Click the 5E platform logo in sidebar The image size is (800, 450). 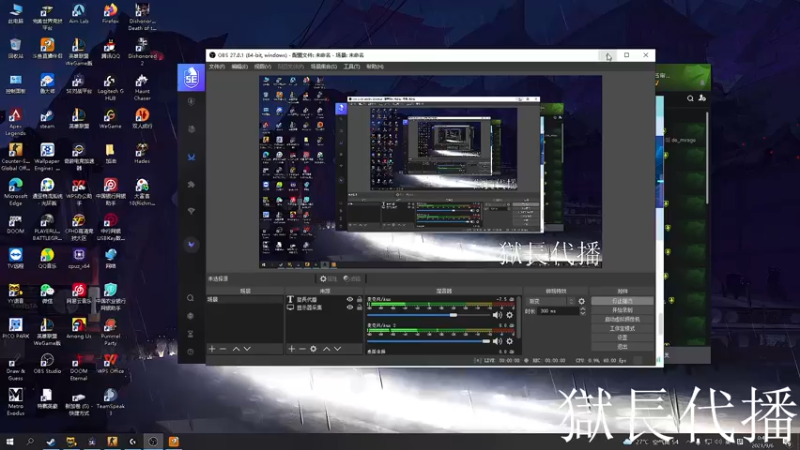(x=191, y=78)
